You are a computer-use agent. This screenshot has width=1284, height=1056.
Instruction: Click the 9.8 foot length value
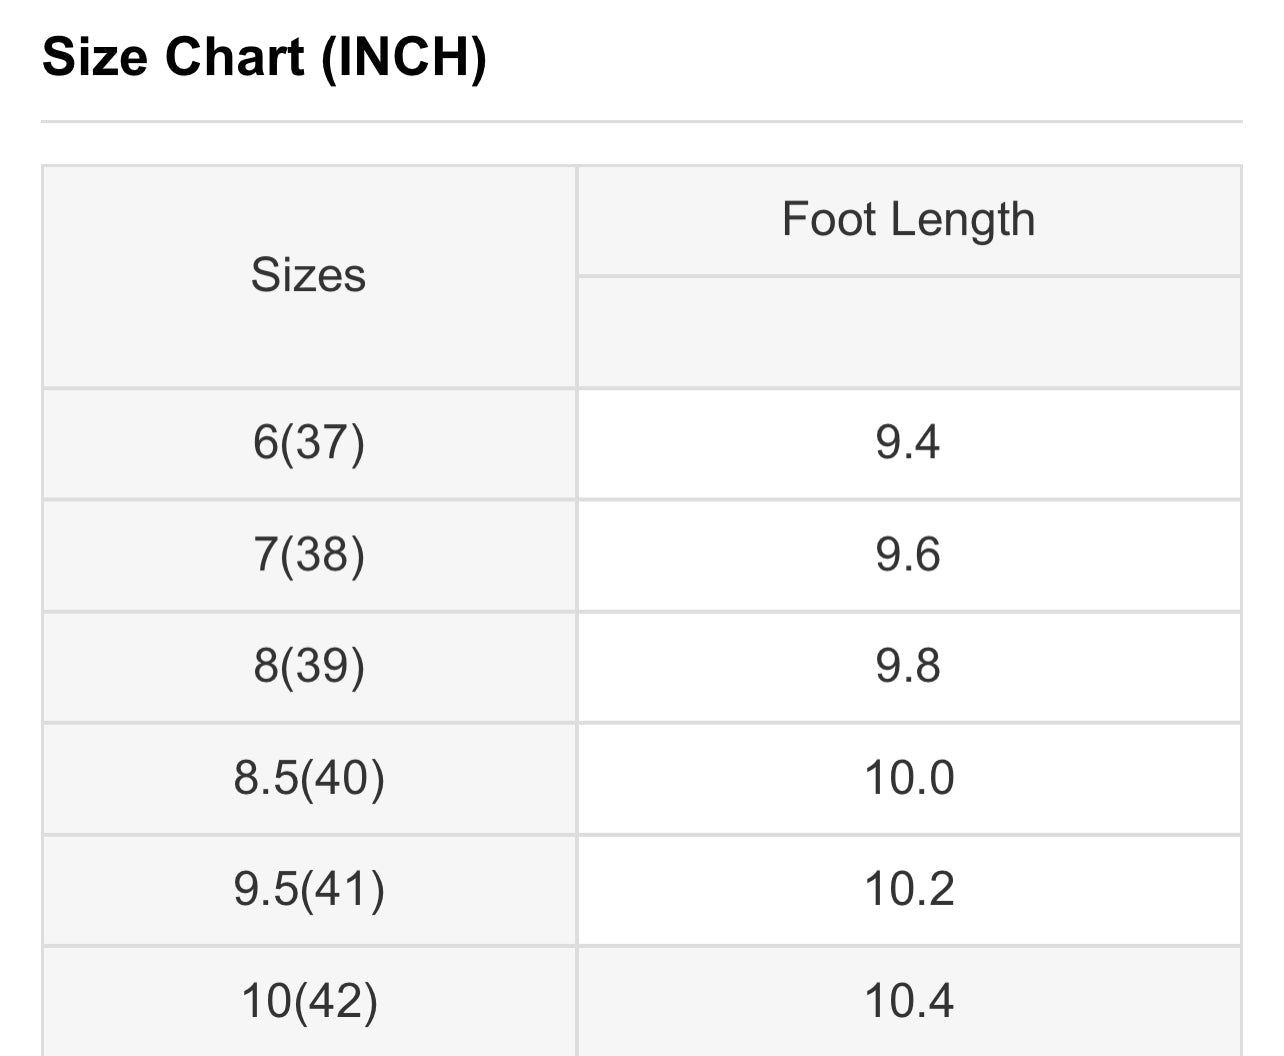coord(908,666)
